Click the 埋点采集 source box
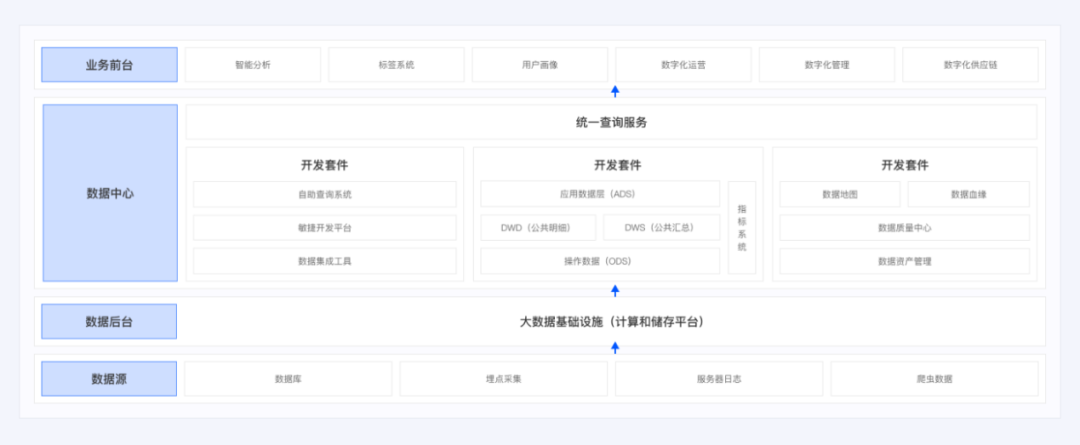 (x=503, y=379)
